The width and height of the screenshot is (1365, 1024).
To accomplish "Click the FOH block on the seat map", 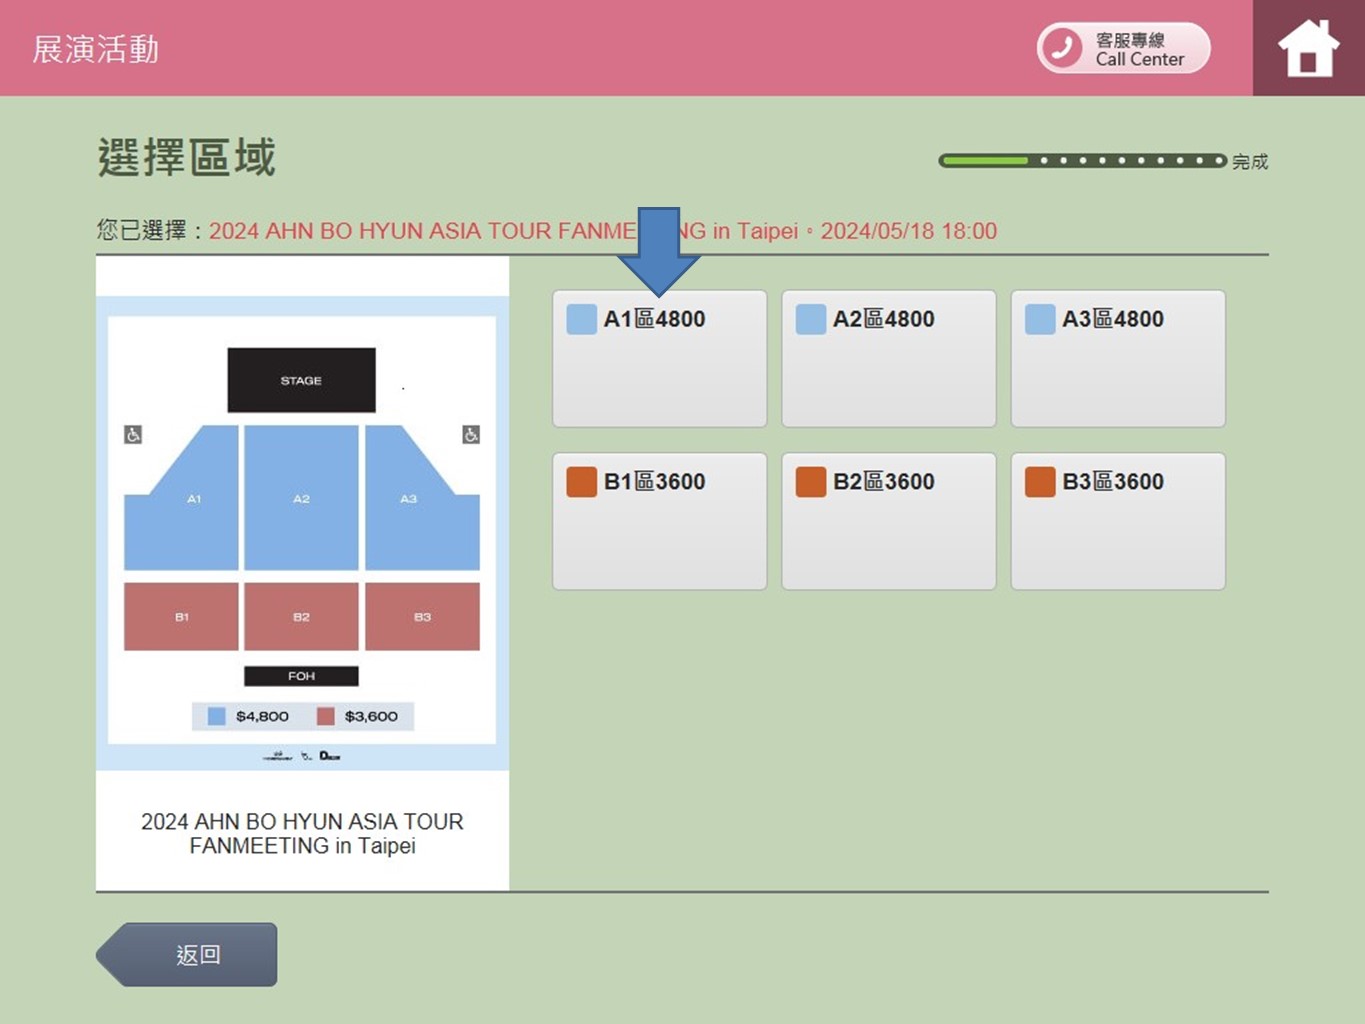I will pos(301,676).
